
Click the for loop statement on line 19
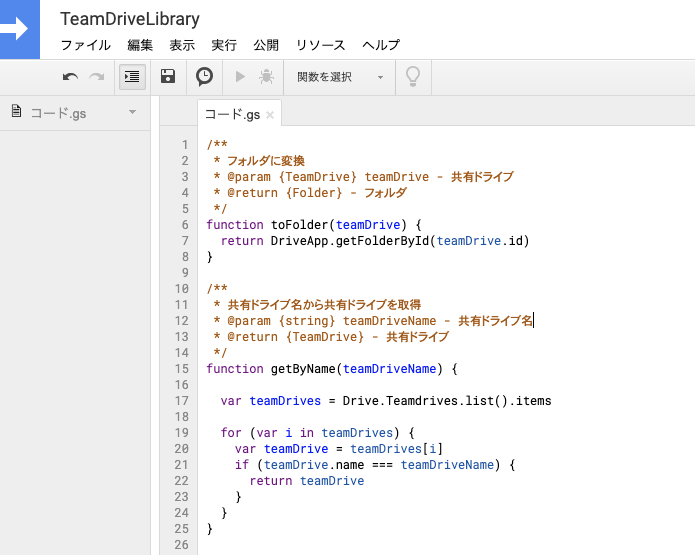point(317,433)
